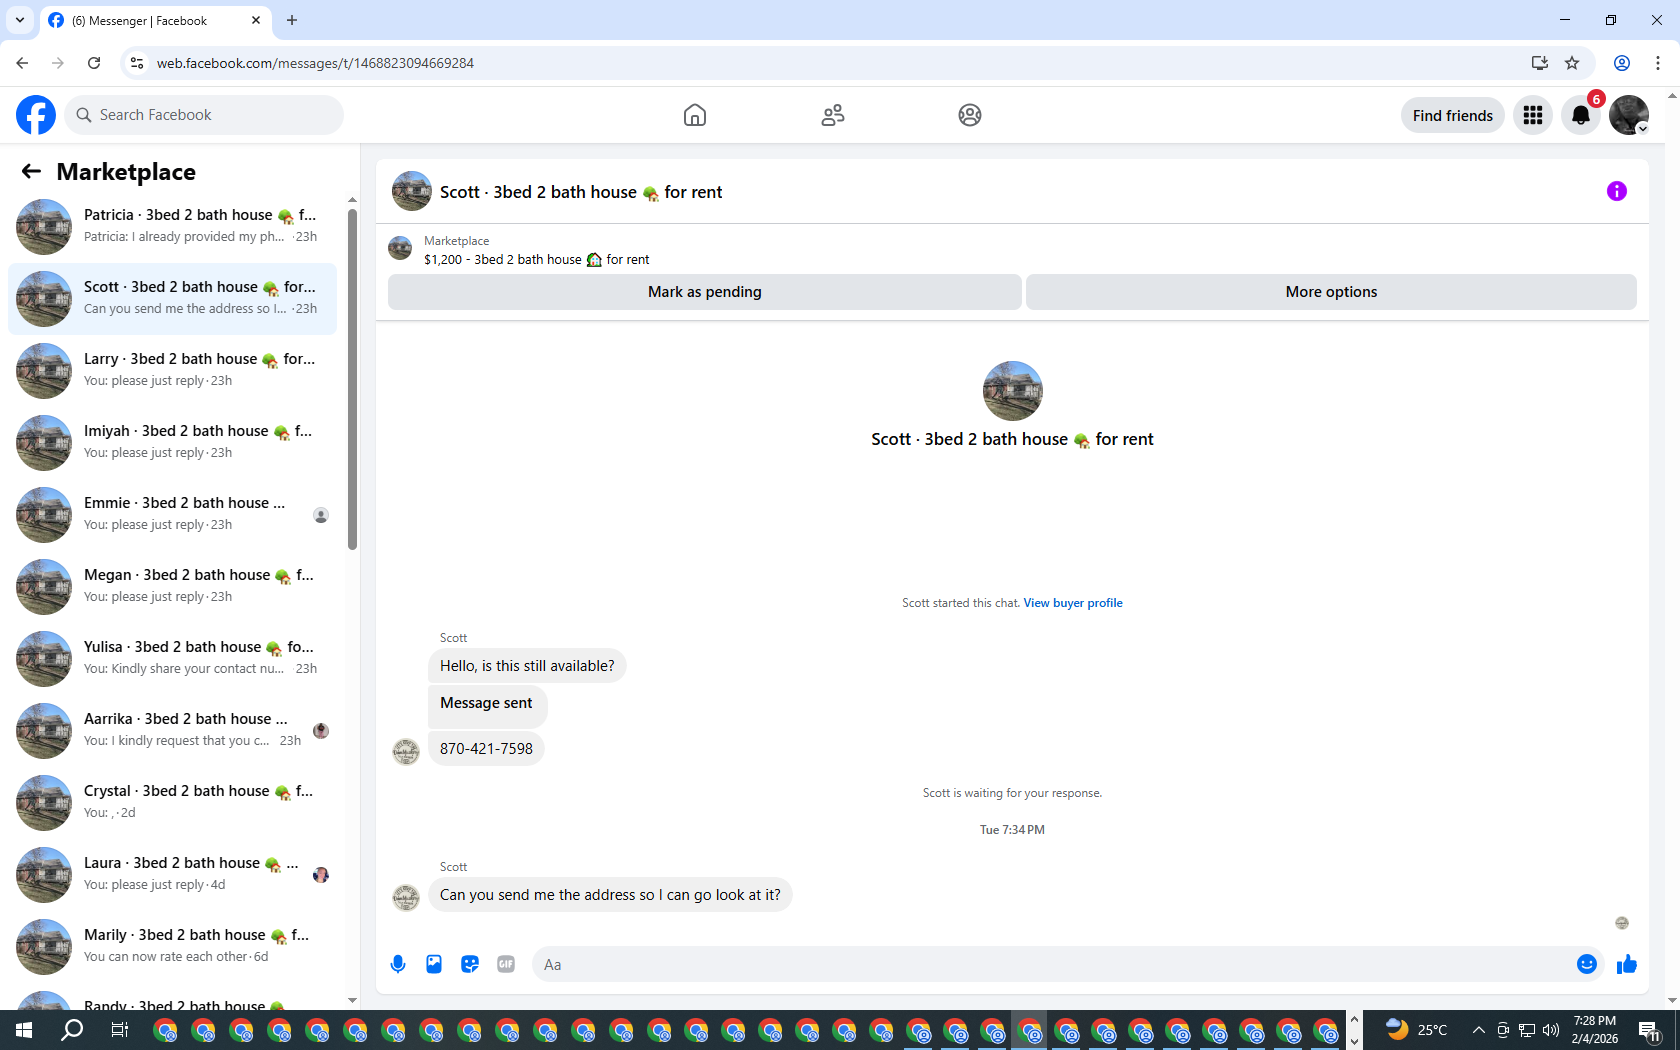The height and width of the screenshot is (1050, 1680).
Task: Open the Facebook menu grid icon
Action: tap(1533, 115)
